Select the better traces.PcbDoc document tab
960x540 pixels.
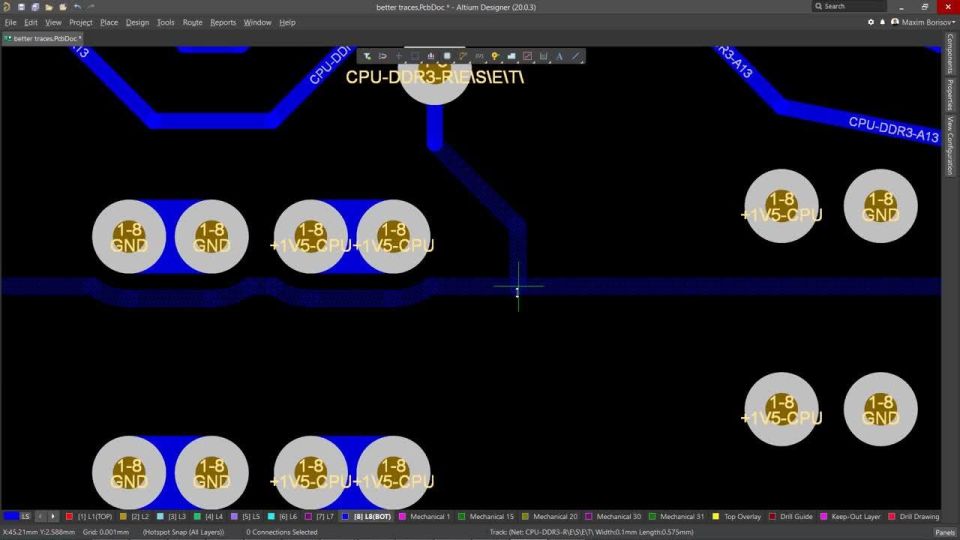point(43,39)
